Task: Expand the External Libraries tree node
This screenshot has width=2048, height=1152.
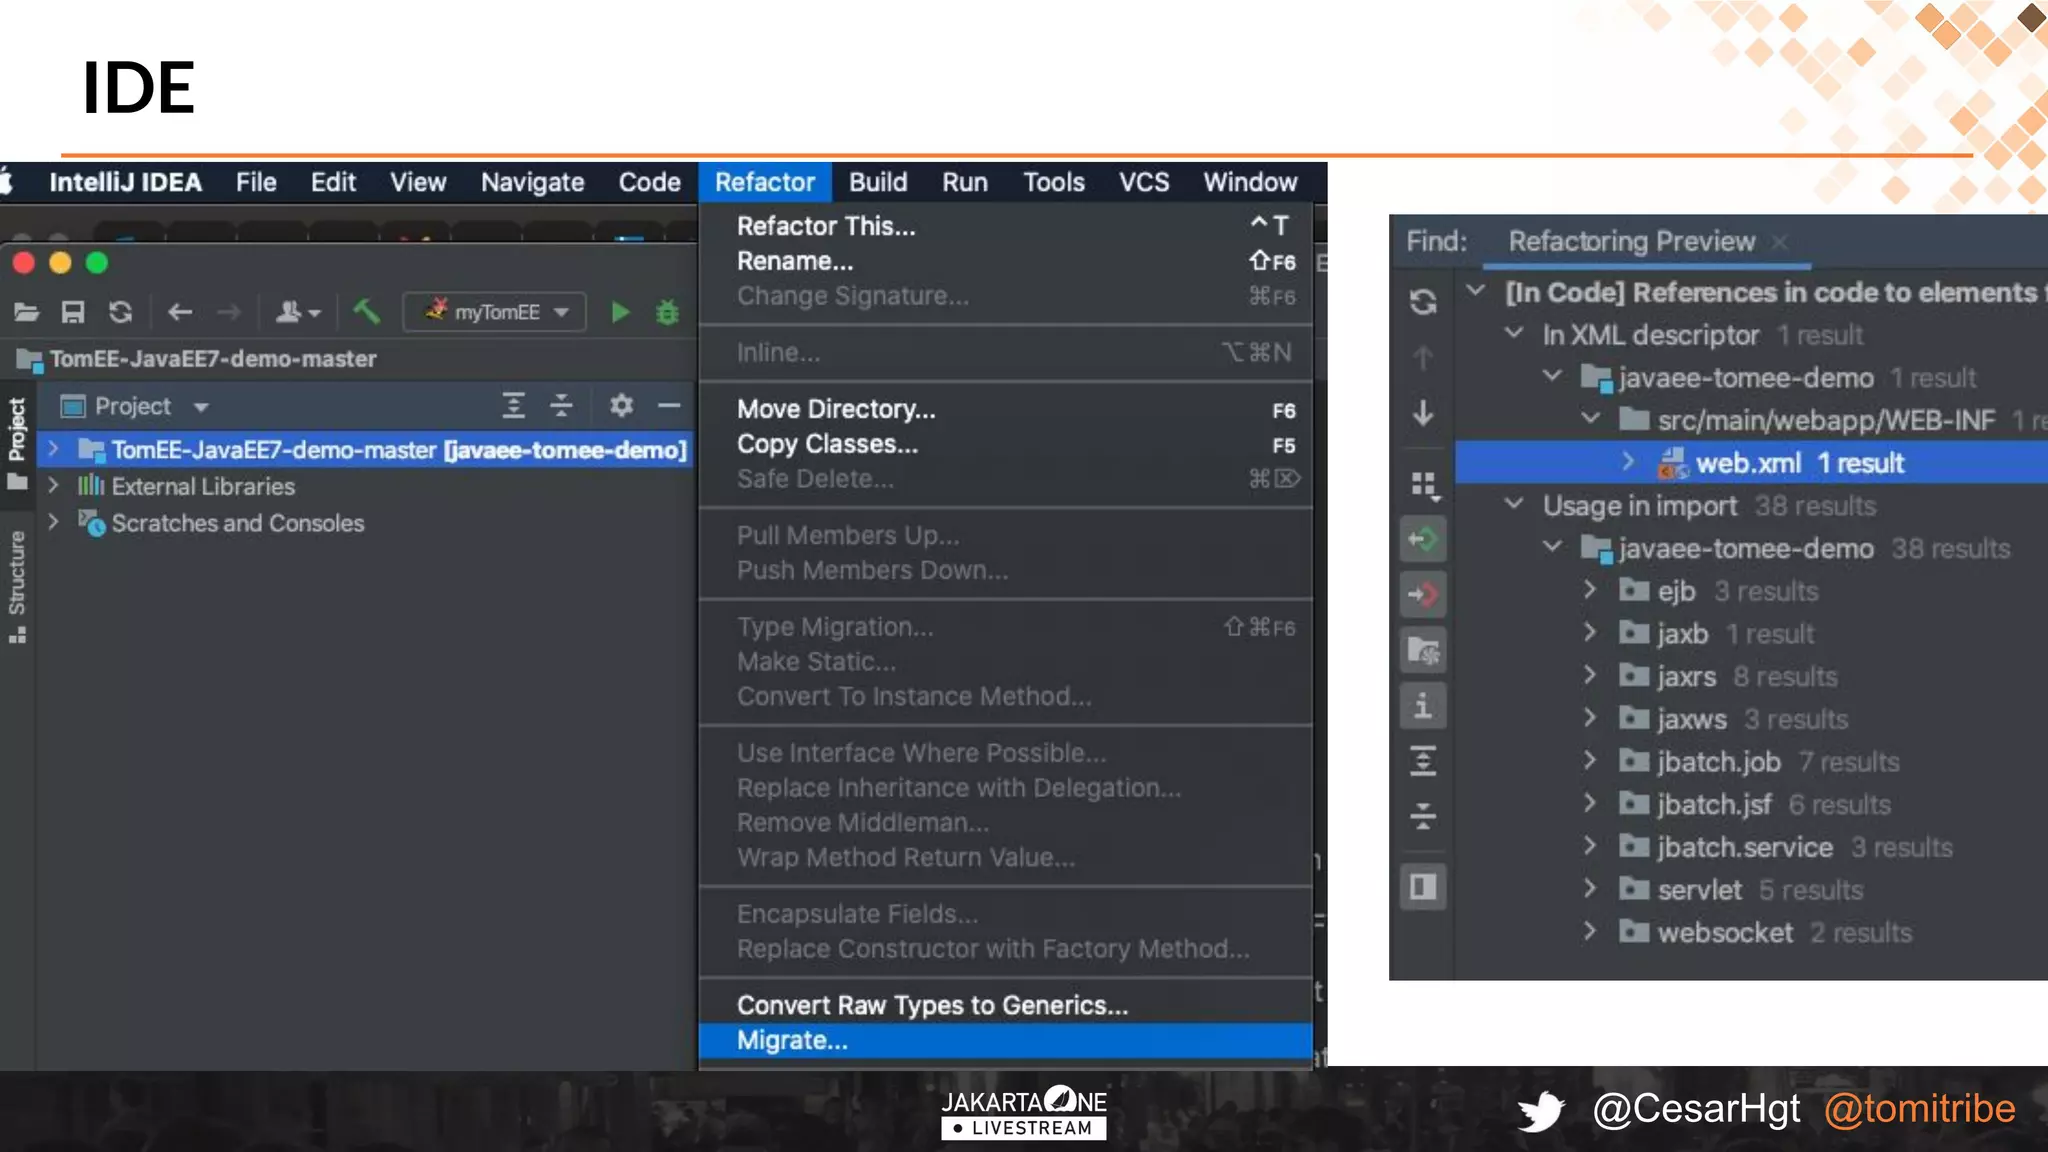Action: (x=54, y=486)
